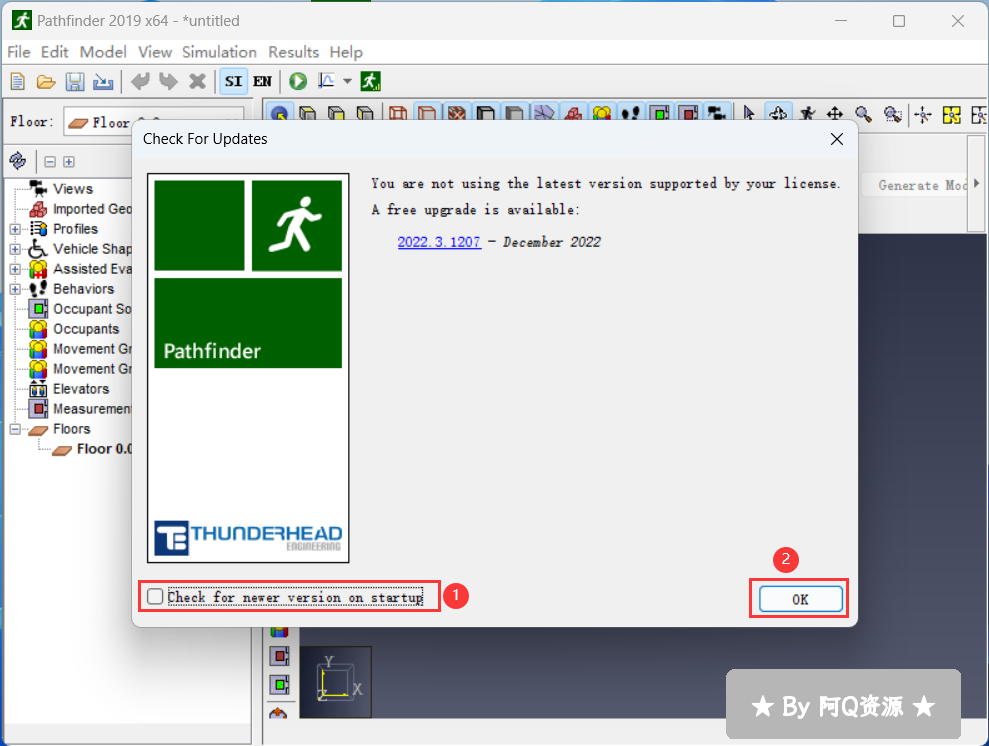The height and width of the screenshot is (746, 989).
Task: Open the results graph dropdown arrow
Action: (x=347, y=81)
